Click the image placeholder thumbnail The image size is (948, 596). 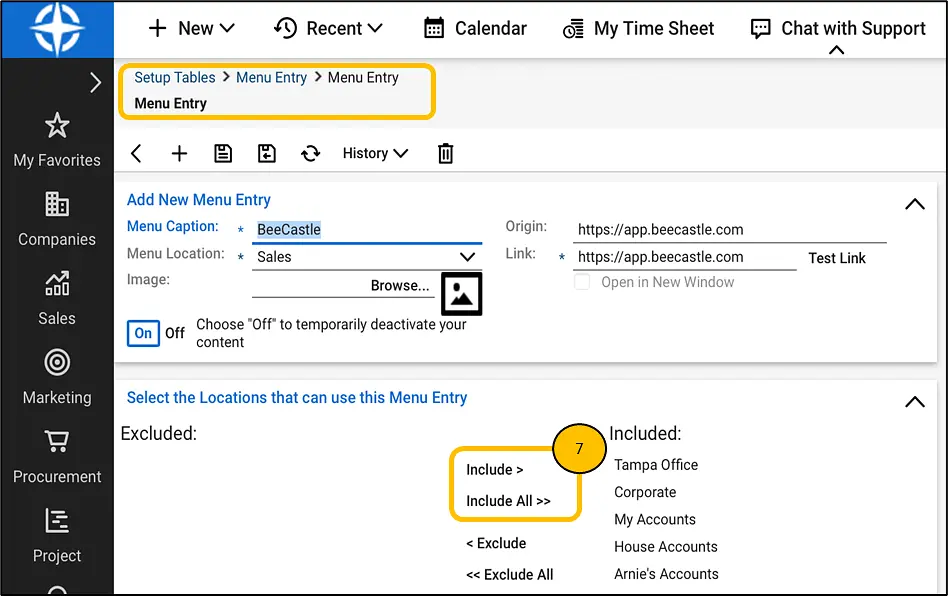tap(461, 294)
